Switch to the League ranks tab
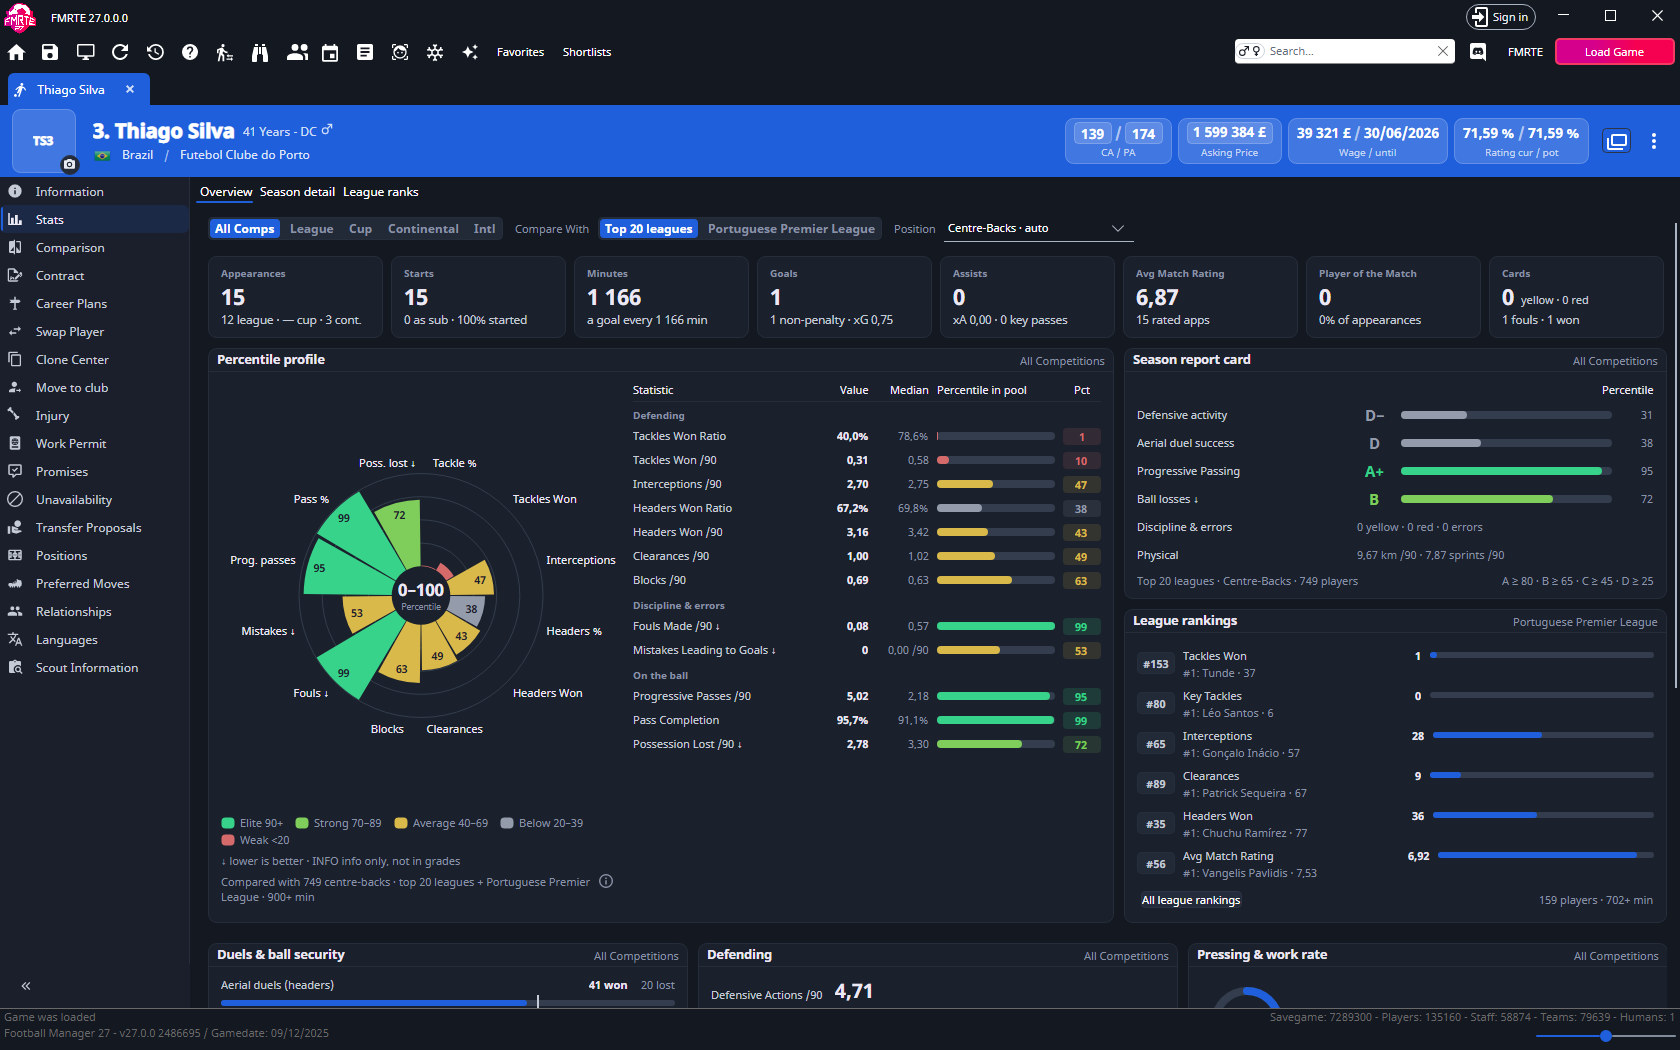Screen dimensions: 1680x1050 pos(381,192)
